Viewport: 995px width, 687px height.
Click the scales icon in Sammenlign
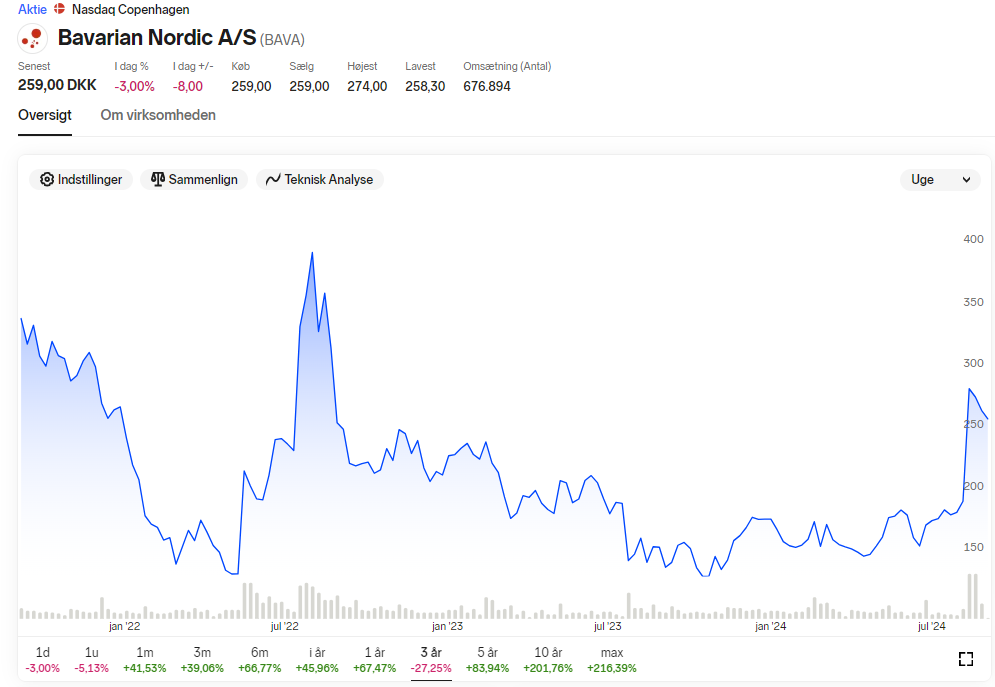pyautogui.click(x=158, y=180)
